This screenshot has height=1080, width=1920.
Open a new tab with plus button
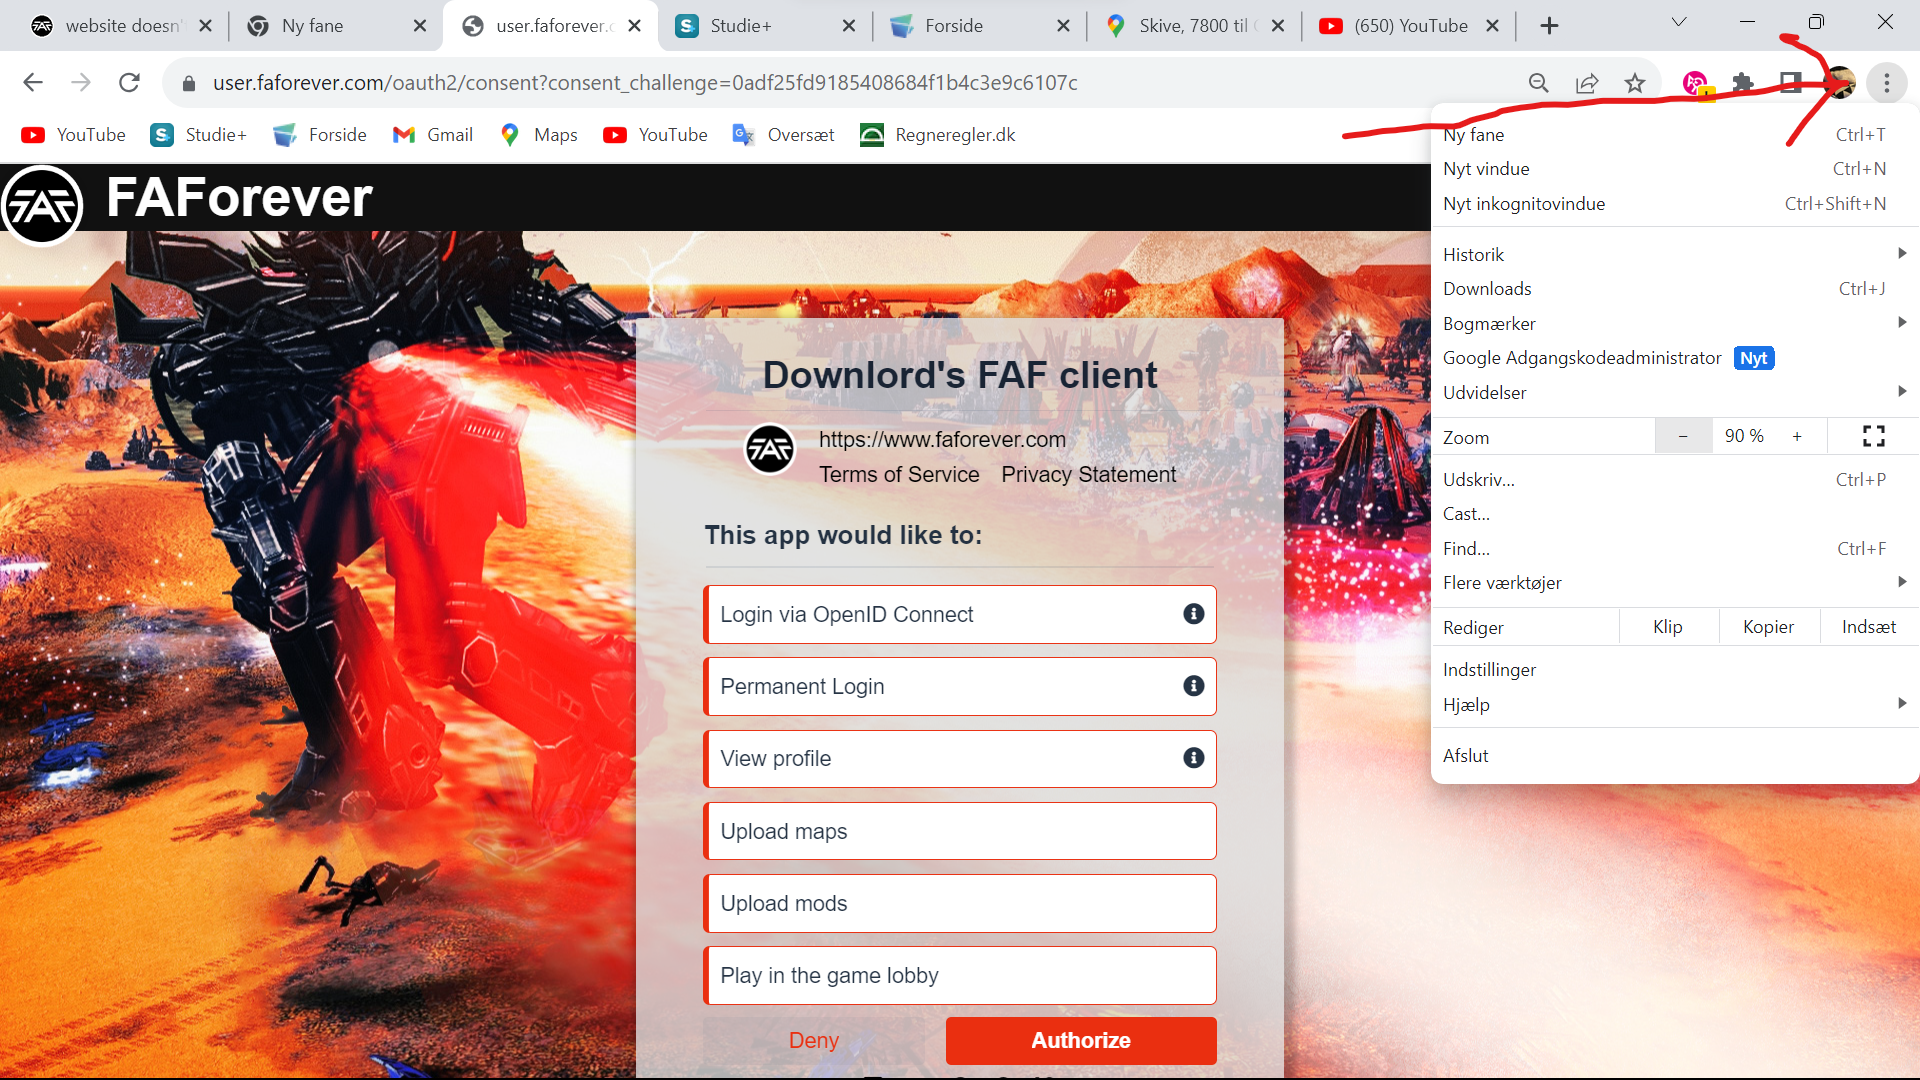1549,26
